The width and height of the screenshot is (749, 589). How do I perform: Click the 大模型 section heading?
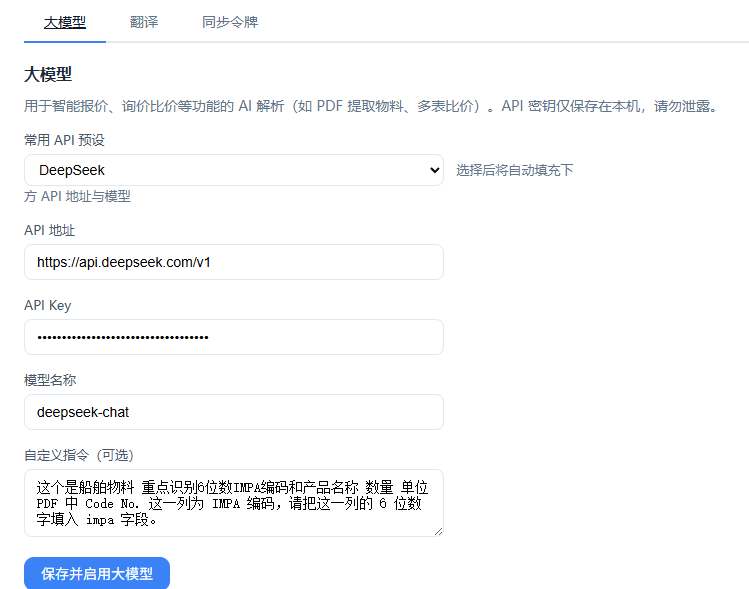point(48,75)
